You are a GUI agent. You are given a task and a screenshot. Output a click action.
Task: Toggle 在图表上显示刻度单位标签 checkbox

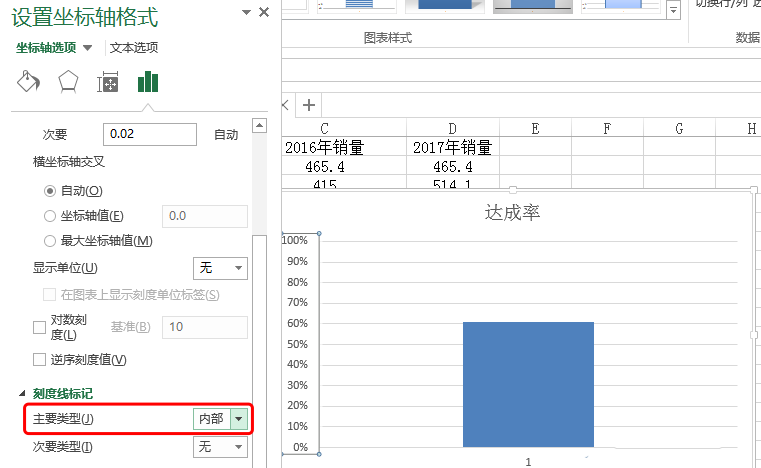click(x=49, y=295)
